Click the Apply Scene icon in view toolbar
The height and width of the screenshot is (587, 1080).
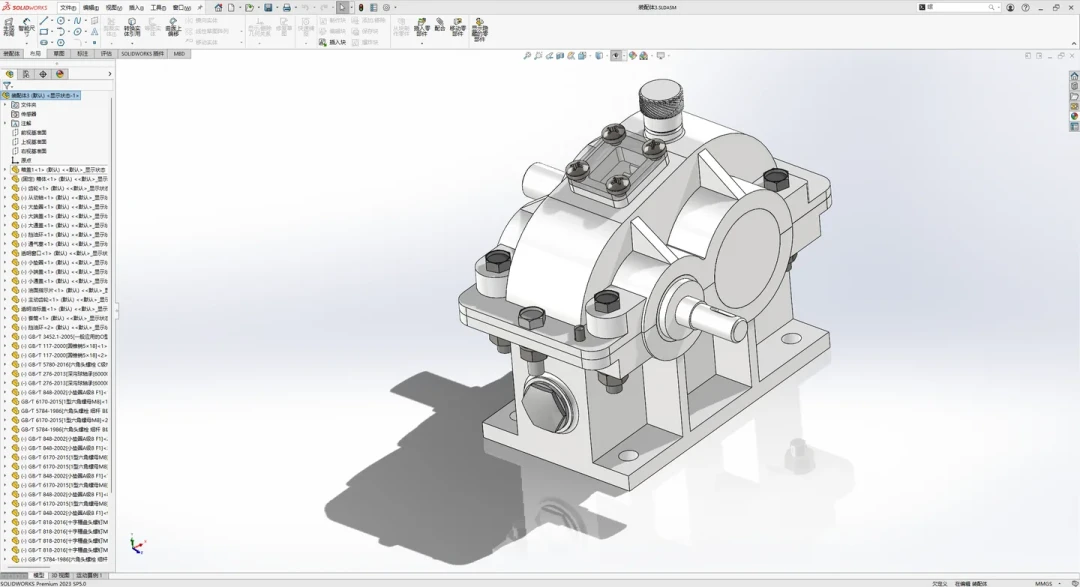coord(643,56)
